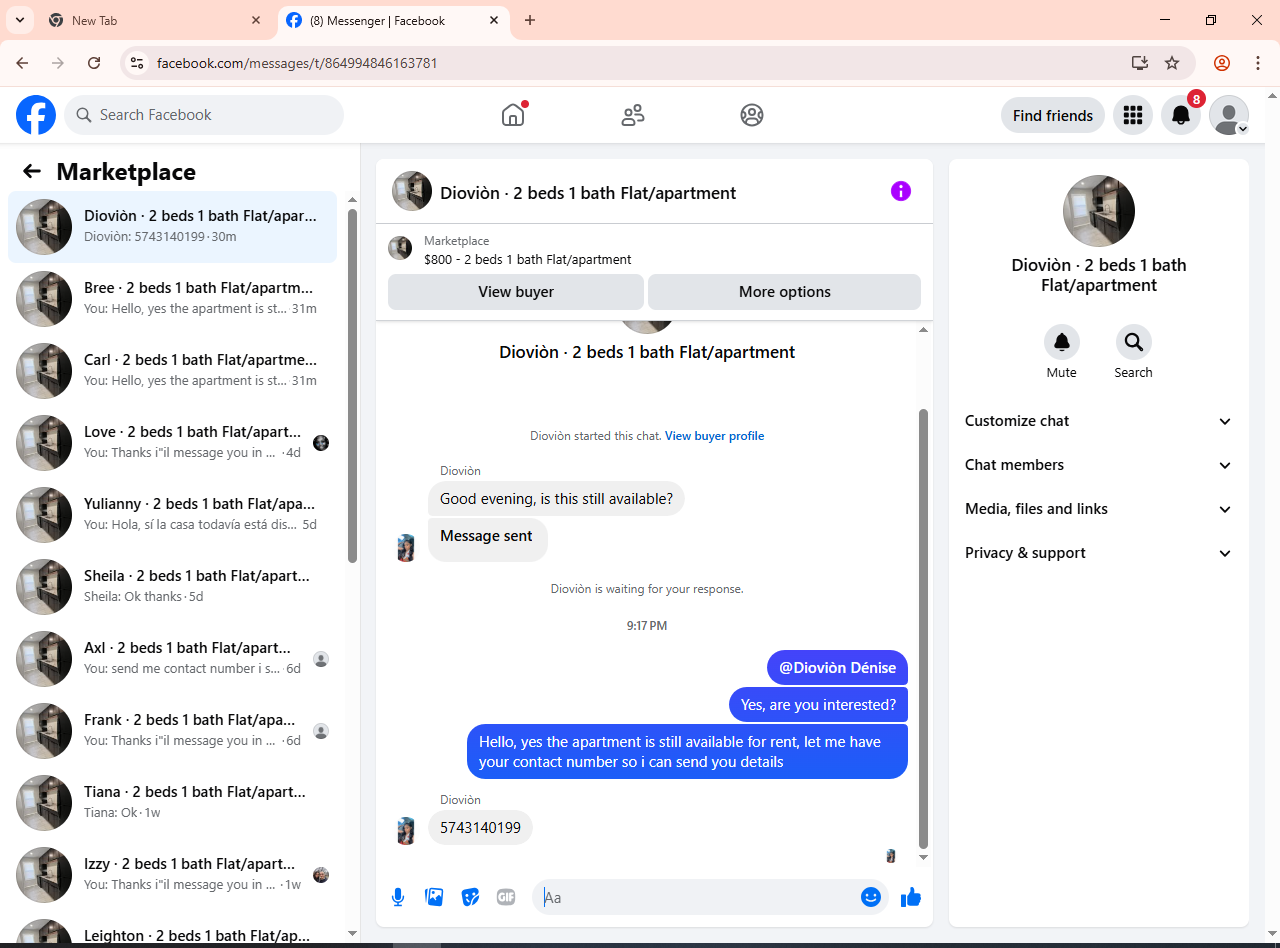Click the 'Yes, are you interested?' message
The width and height of the screenshot is (1280, 948).
click(819, 705)
